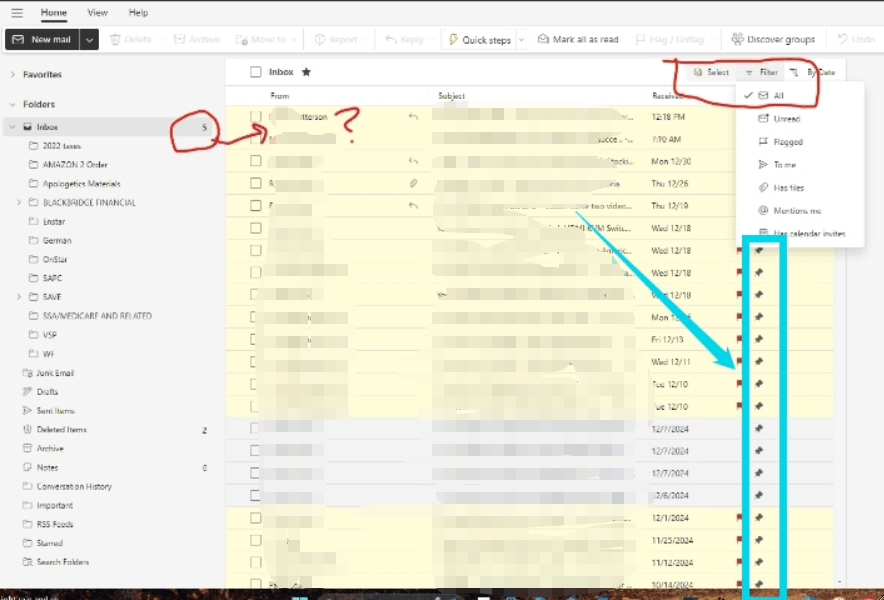The width and height of the screenshot is (884, 600).
Task: Open the Junk Email folder
Action: [55, 373]
